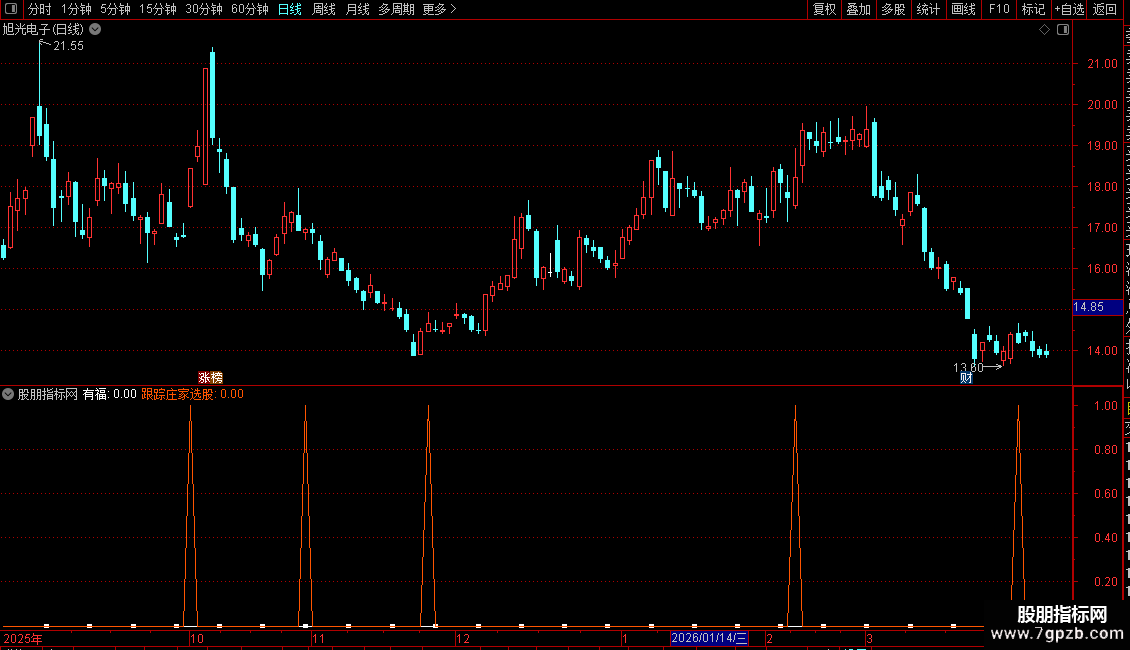
Task: Click the 0.80 indicator axis label
Action: 1106,450
